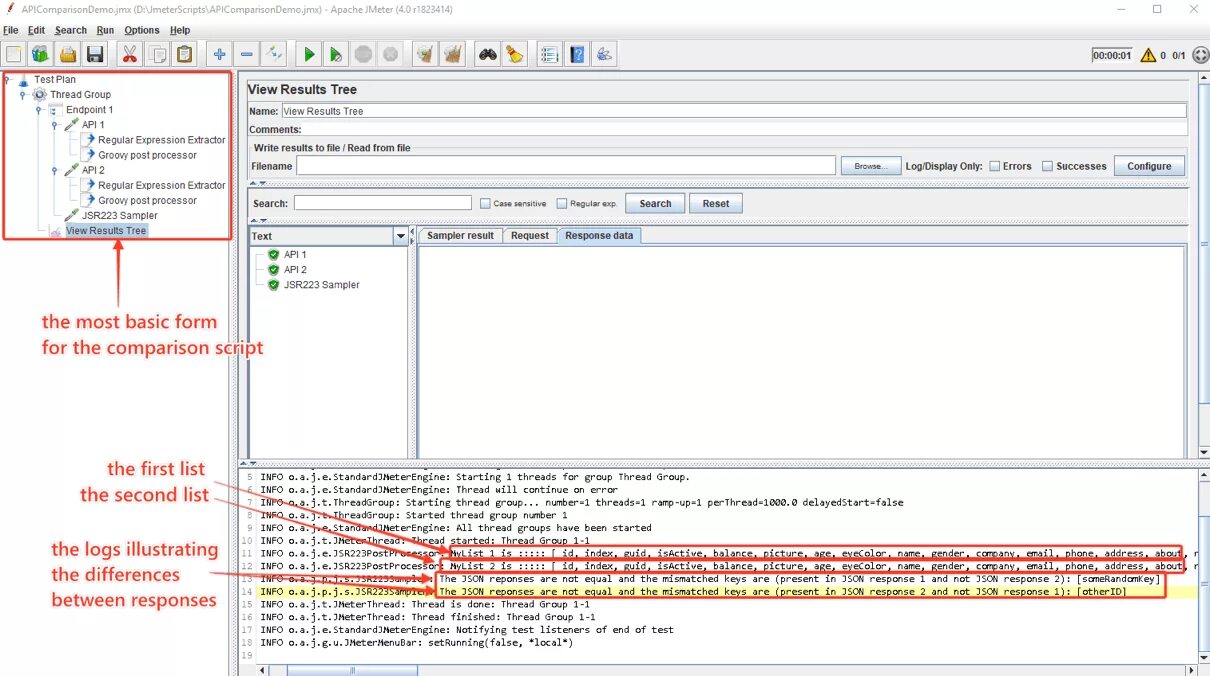This screenshot has height=676, width=1210.
Task: Select Groovy post processor under API 2
Action: point(147,200)
